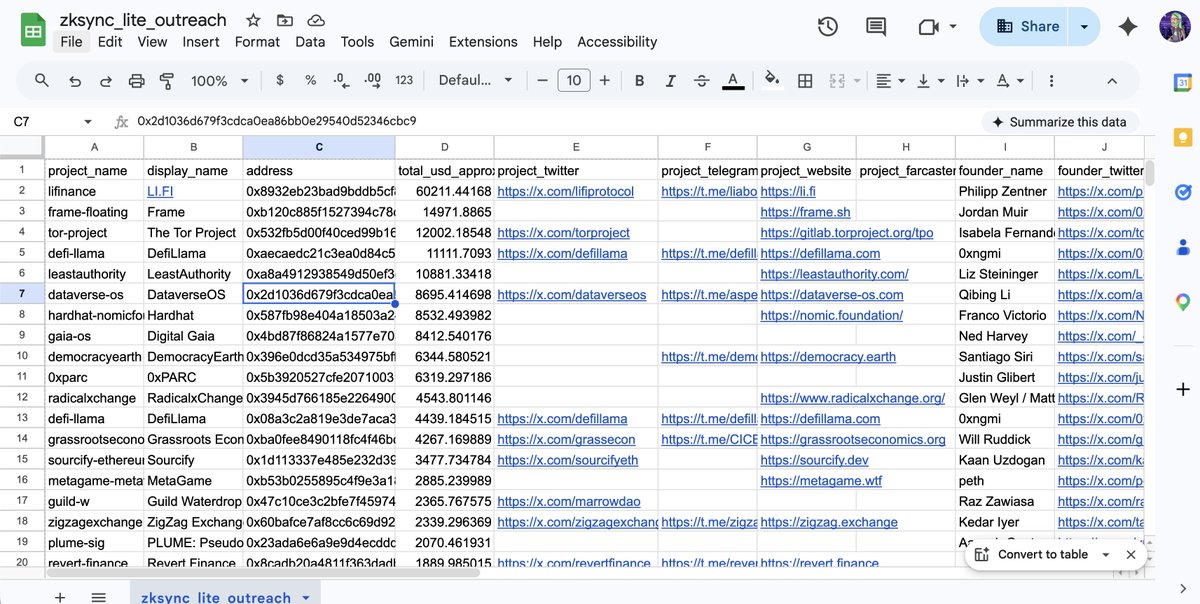Open the Google Sheets home icon
The width and height of the screenshot is (1200, 604).
(x=33, y=29)
